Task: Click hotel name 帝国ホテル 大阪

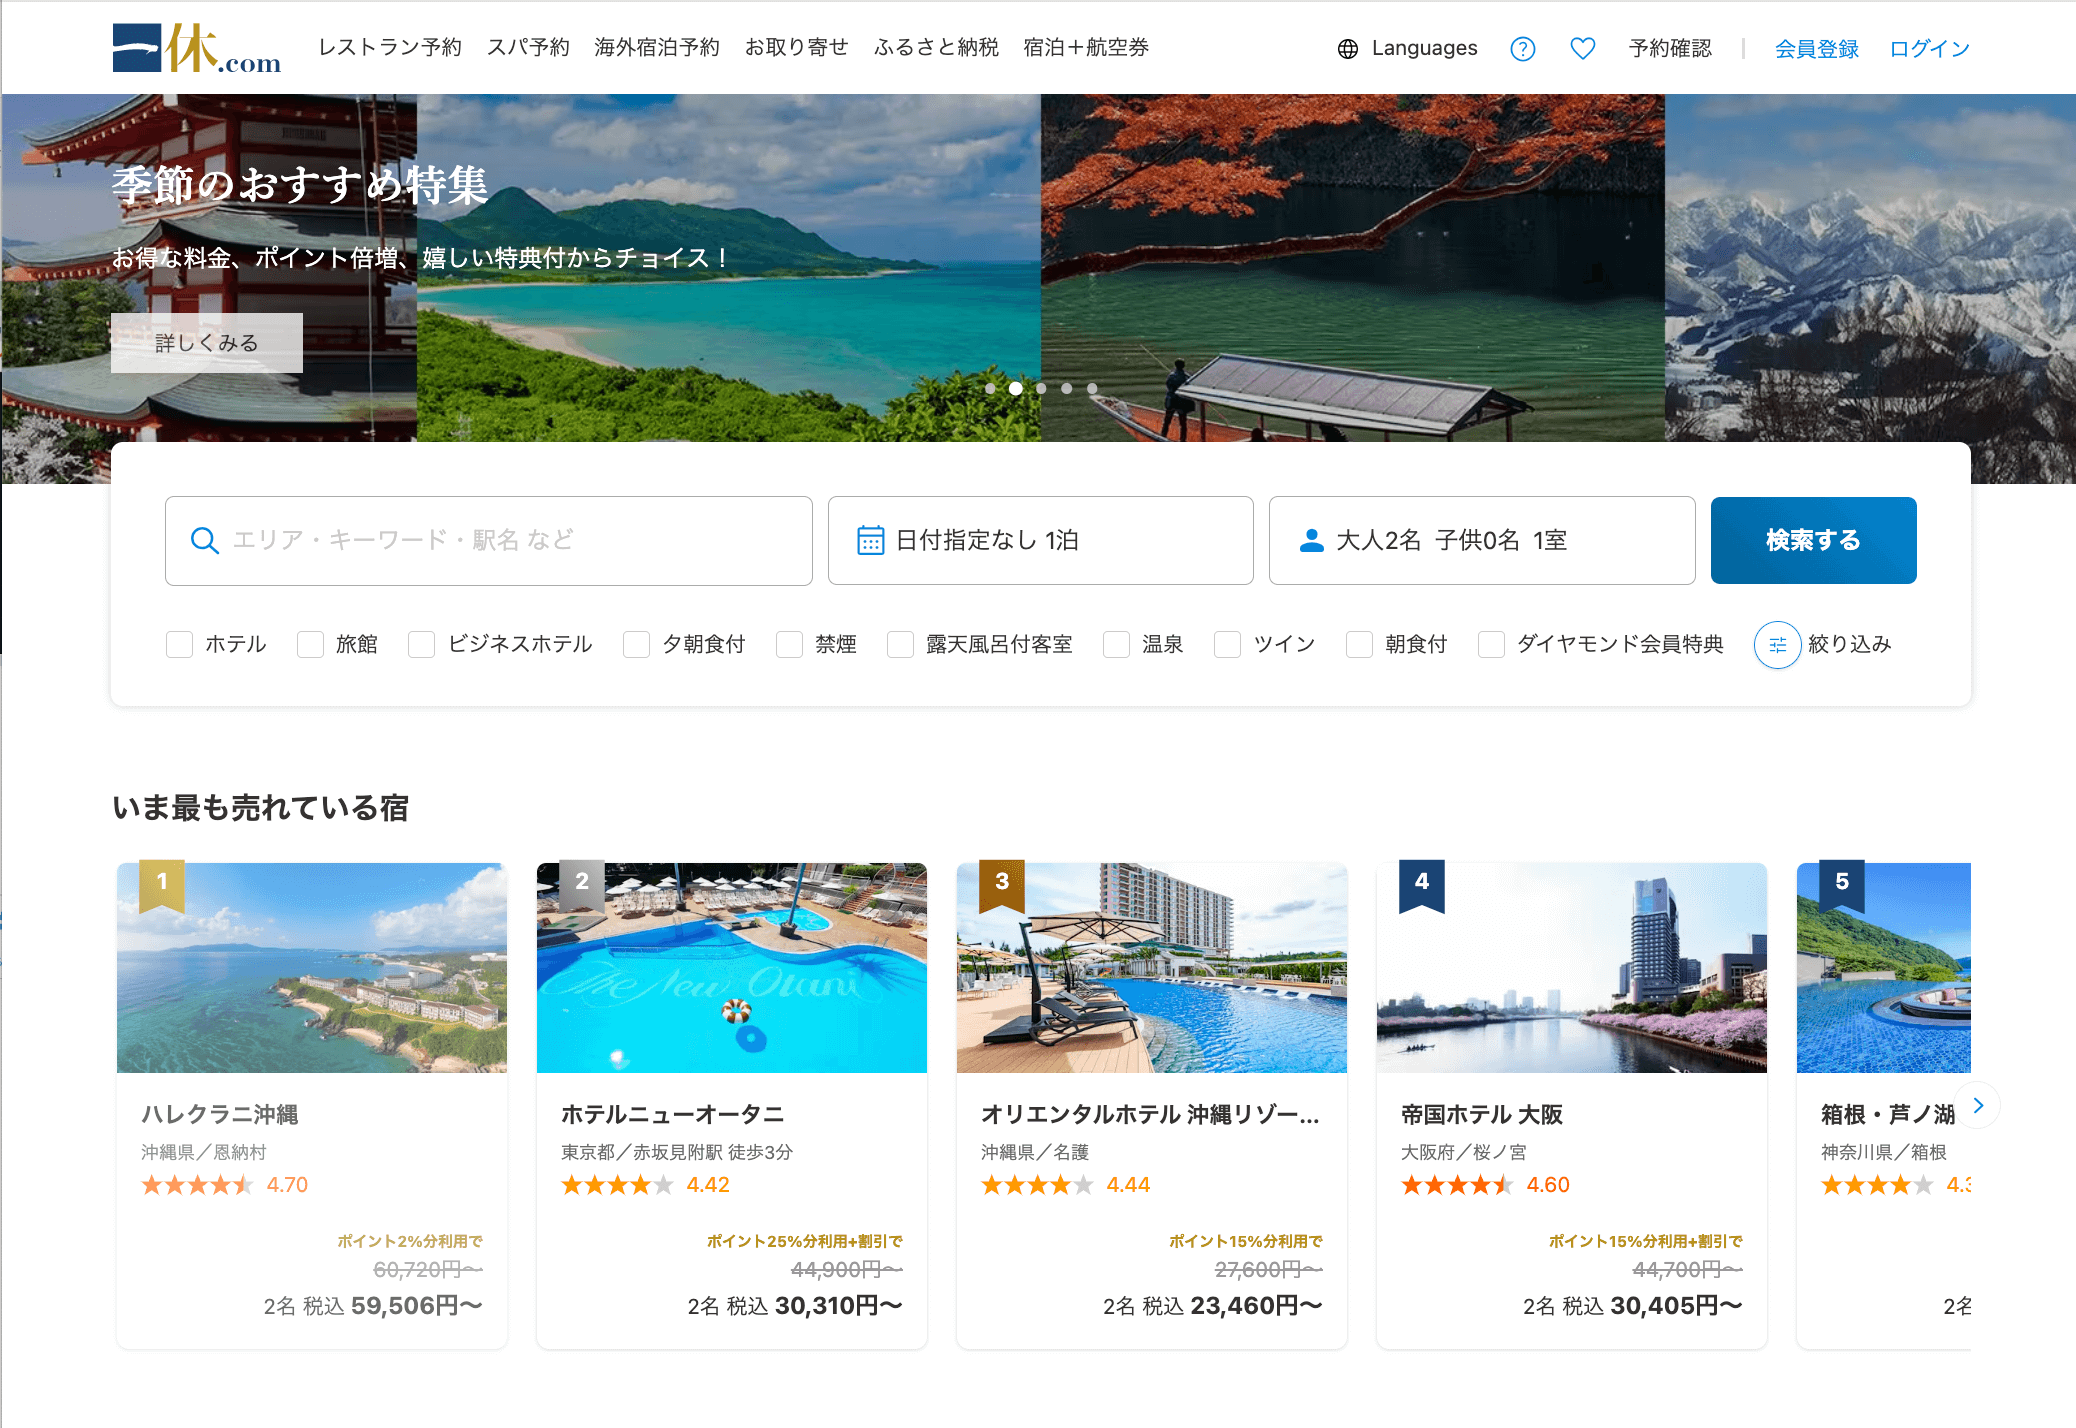Action: (1482, 1114)
